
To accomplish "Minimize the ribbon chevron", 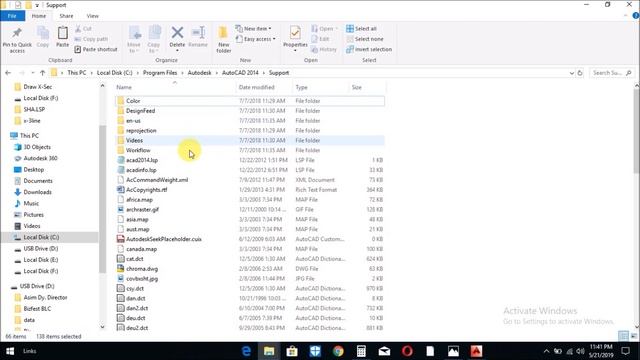I will coord(626,16).
